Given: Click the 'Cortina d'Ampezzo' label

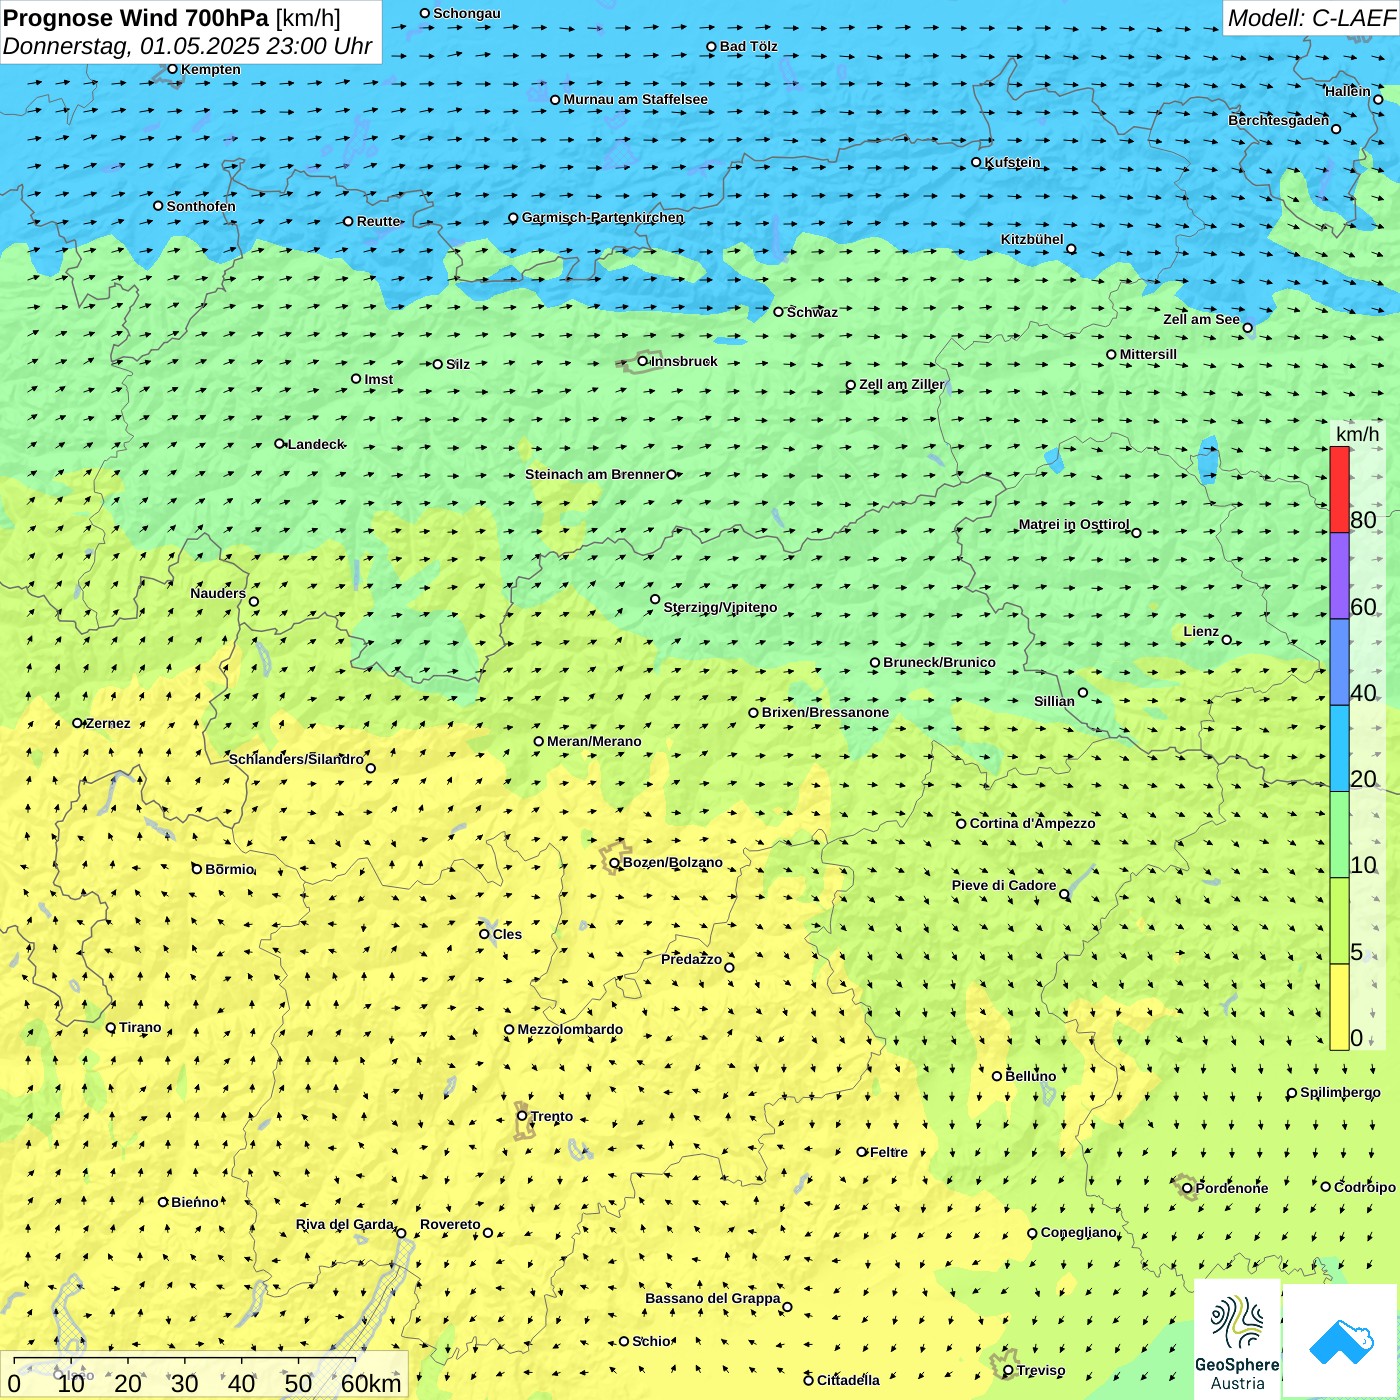Looking at the screenshot, I should coord(1032,823).
